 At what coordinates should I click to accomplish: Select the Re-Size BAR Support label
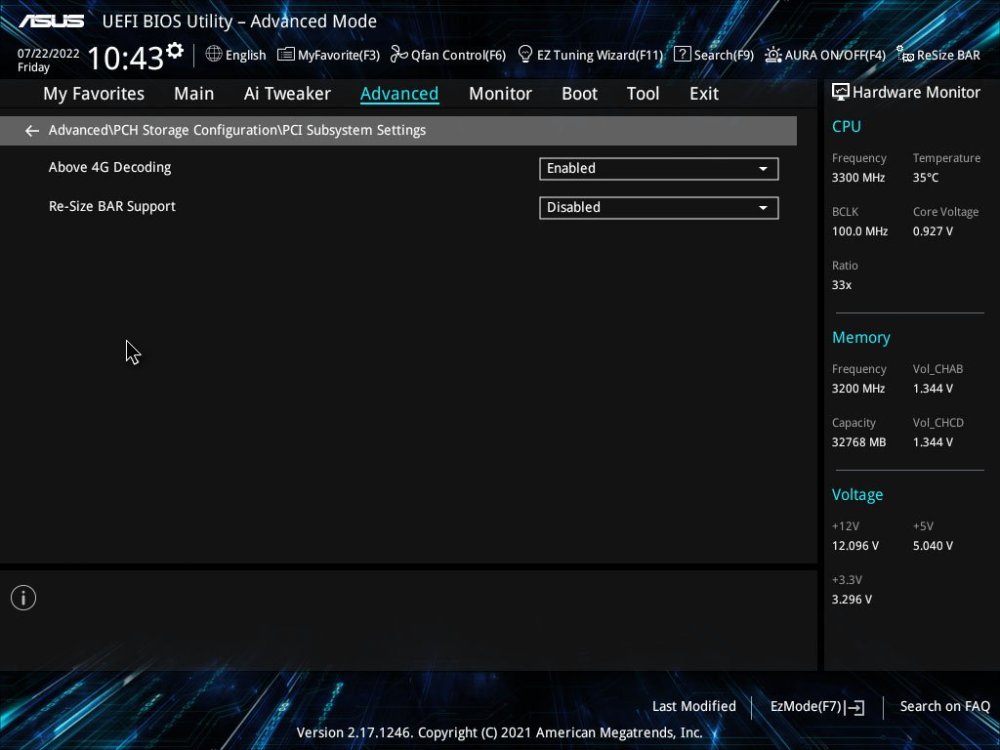coord(112,207)
